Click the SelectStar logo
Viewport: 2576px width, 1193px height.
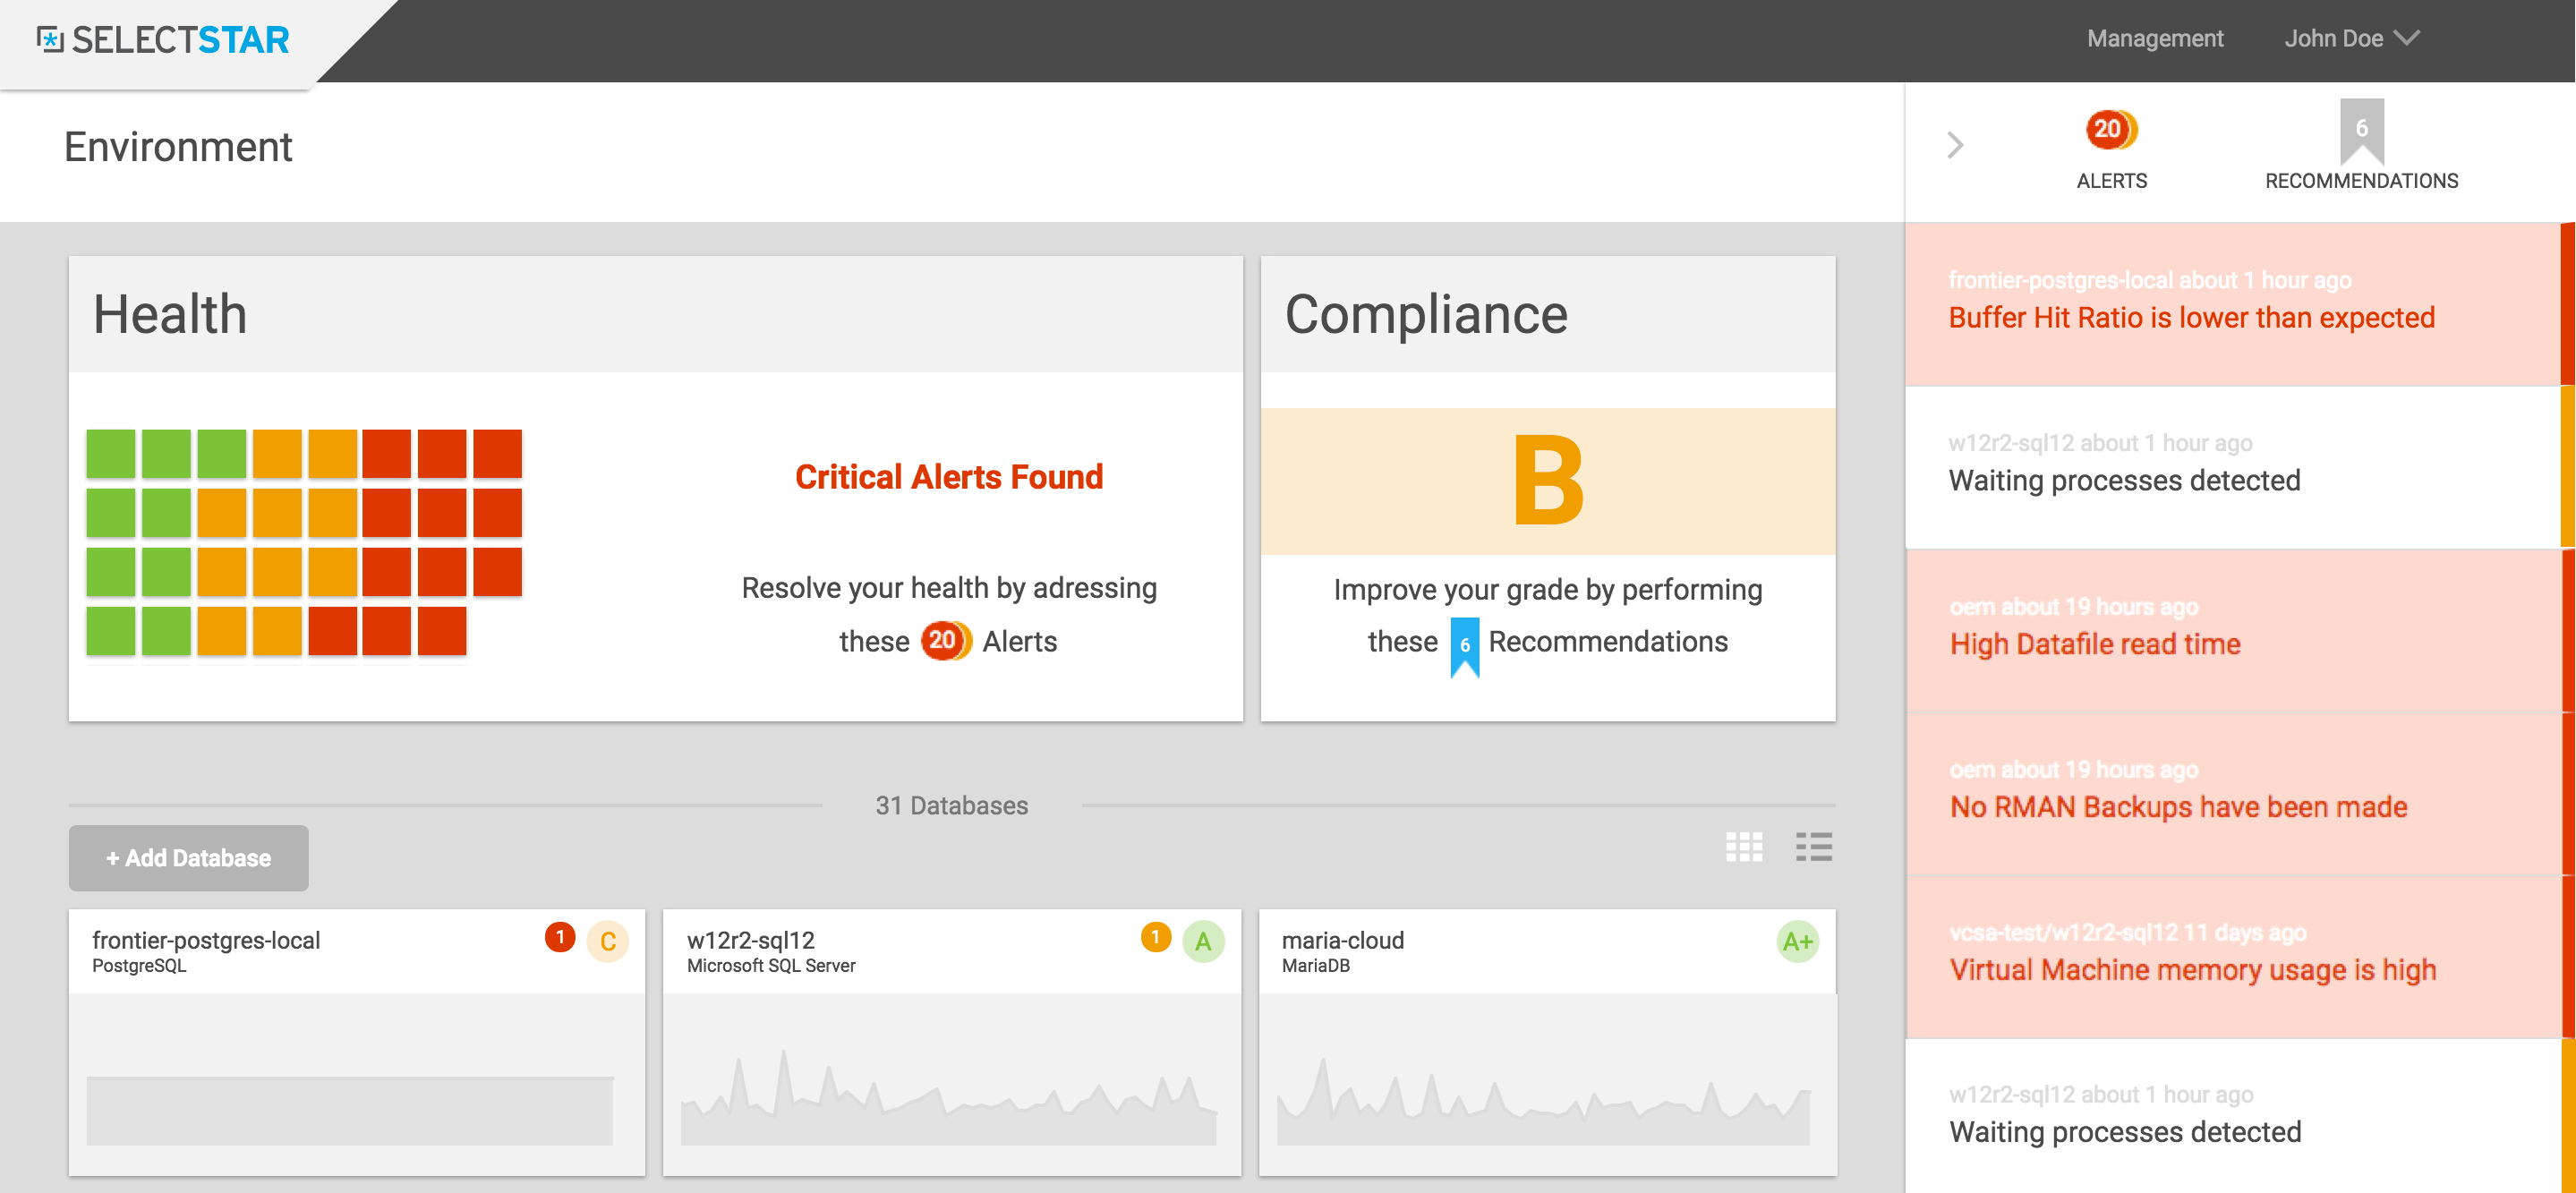163,40
